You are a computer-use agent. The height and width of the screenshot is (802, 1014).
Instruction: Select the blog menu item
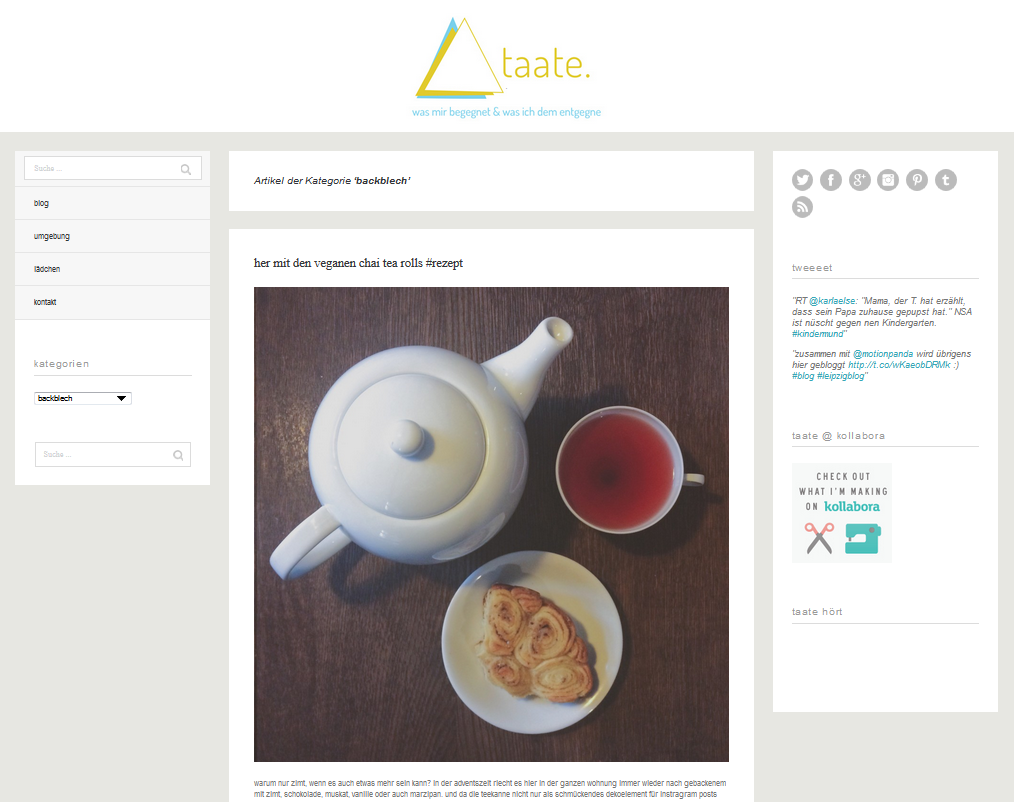click(x=113, y=203)
